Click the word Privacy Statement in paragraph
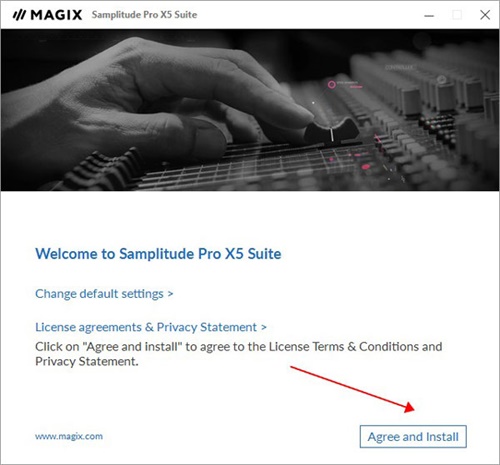500x465 pixels. tap(87, 361)
